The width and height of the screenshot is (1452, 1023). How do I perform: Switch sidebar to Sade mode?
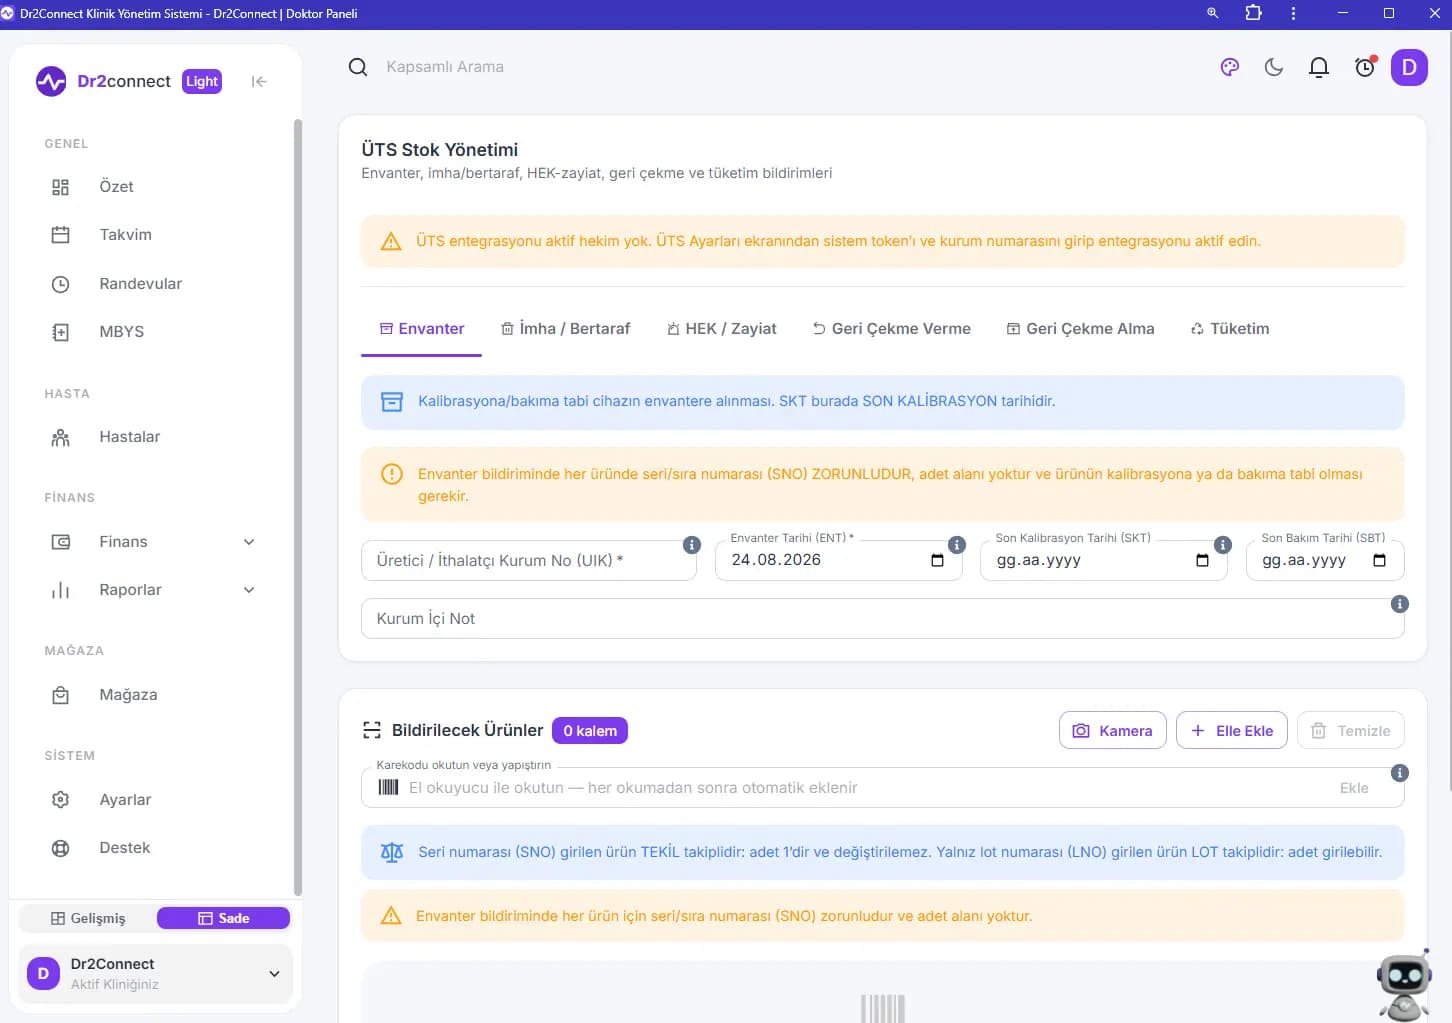pyautogui.click(x=223, y=918)
